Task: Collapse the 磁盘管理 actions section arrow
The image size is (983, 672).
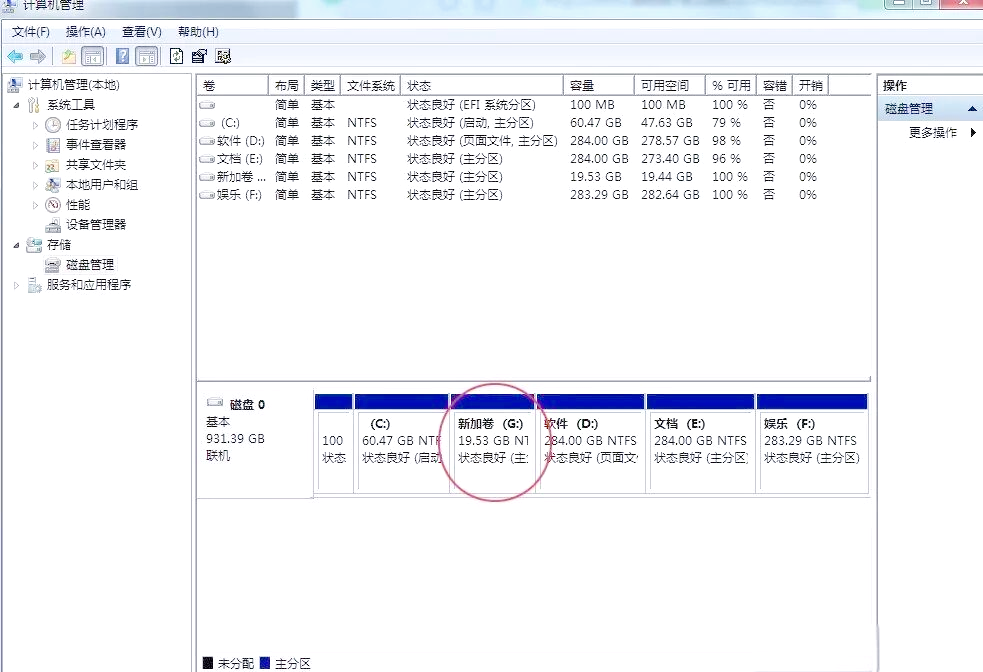Action: [972, 109]
